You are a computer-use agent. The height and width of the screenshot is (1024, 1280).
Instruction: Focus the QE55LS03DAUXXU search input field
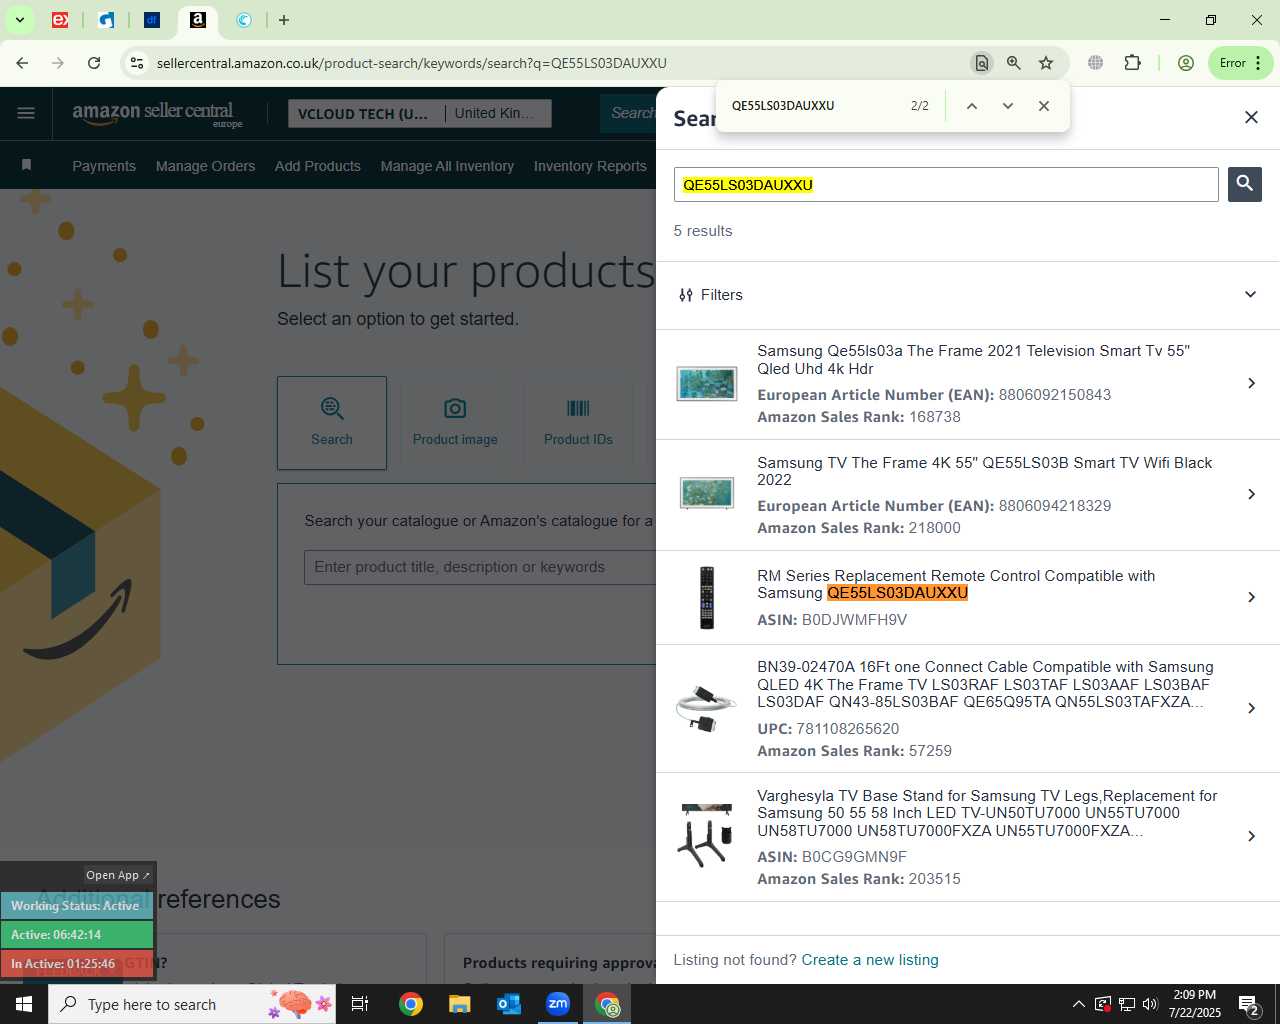pos(945,185)
